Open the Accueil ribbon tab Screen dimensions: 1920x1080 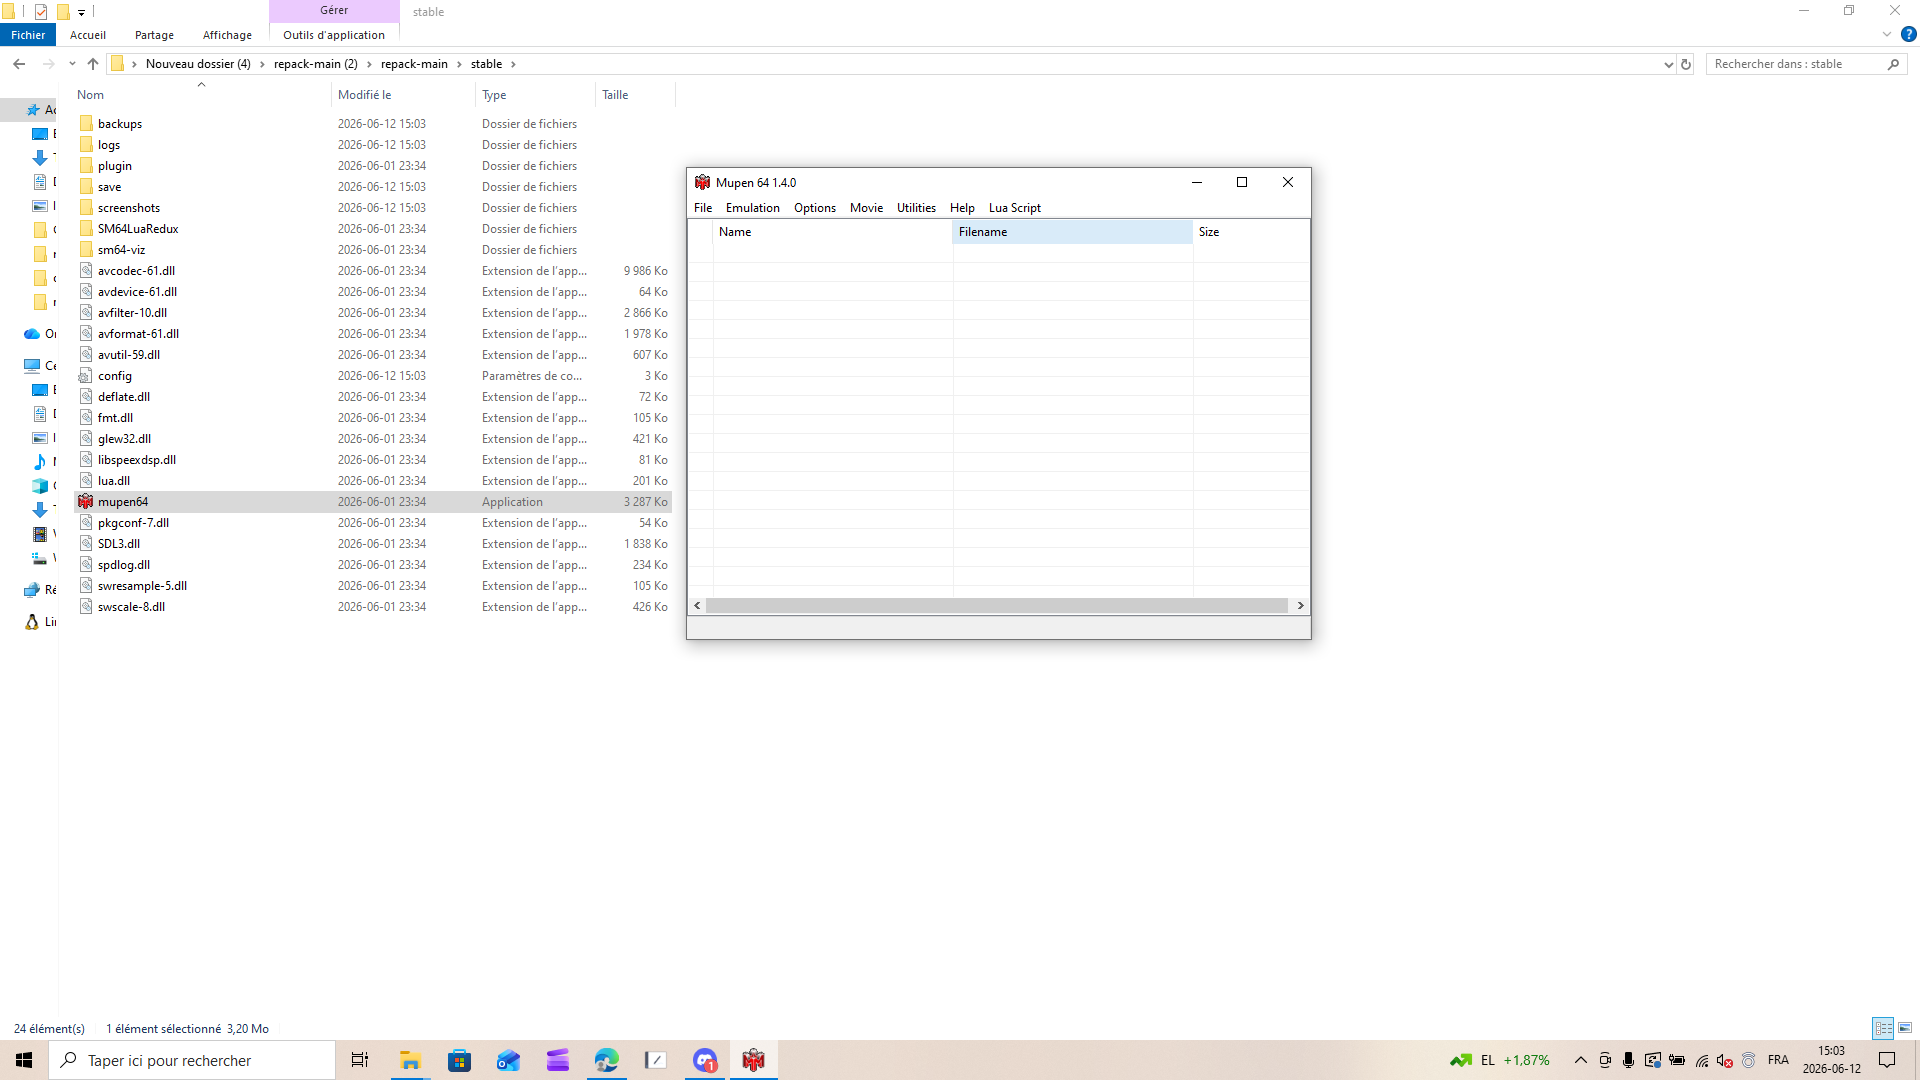pyautogui.click(x=88, y=35)
